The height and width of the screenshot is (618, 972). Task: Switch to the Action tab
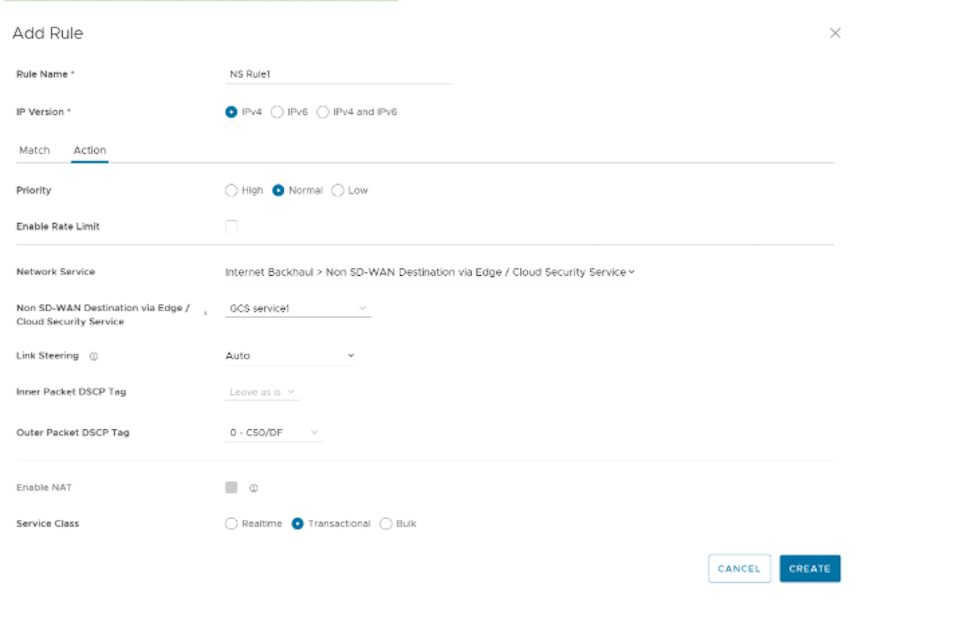(x=89, y=150)
